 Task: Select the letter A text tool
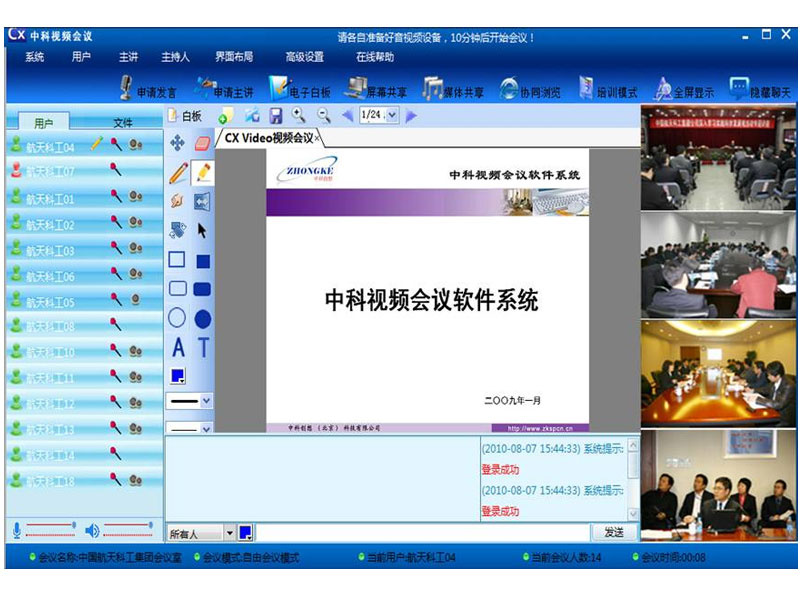[178, 347]
